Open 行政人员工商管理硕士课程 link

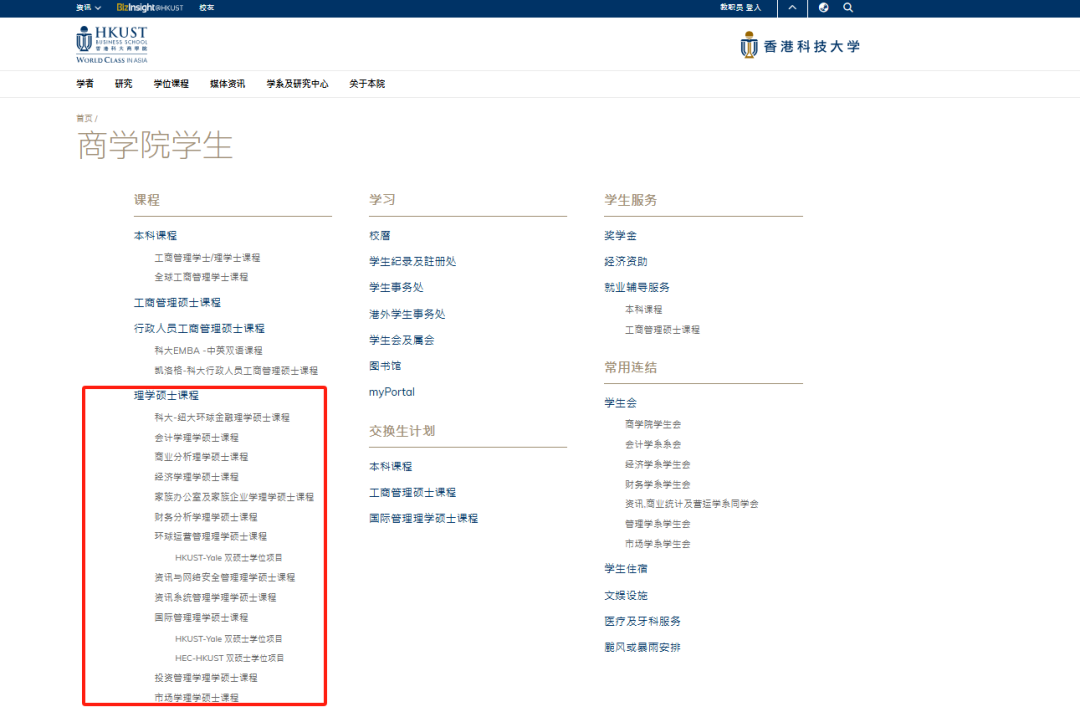click(199, 329)
